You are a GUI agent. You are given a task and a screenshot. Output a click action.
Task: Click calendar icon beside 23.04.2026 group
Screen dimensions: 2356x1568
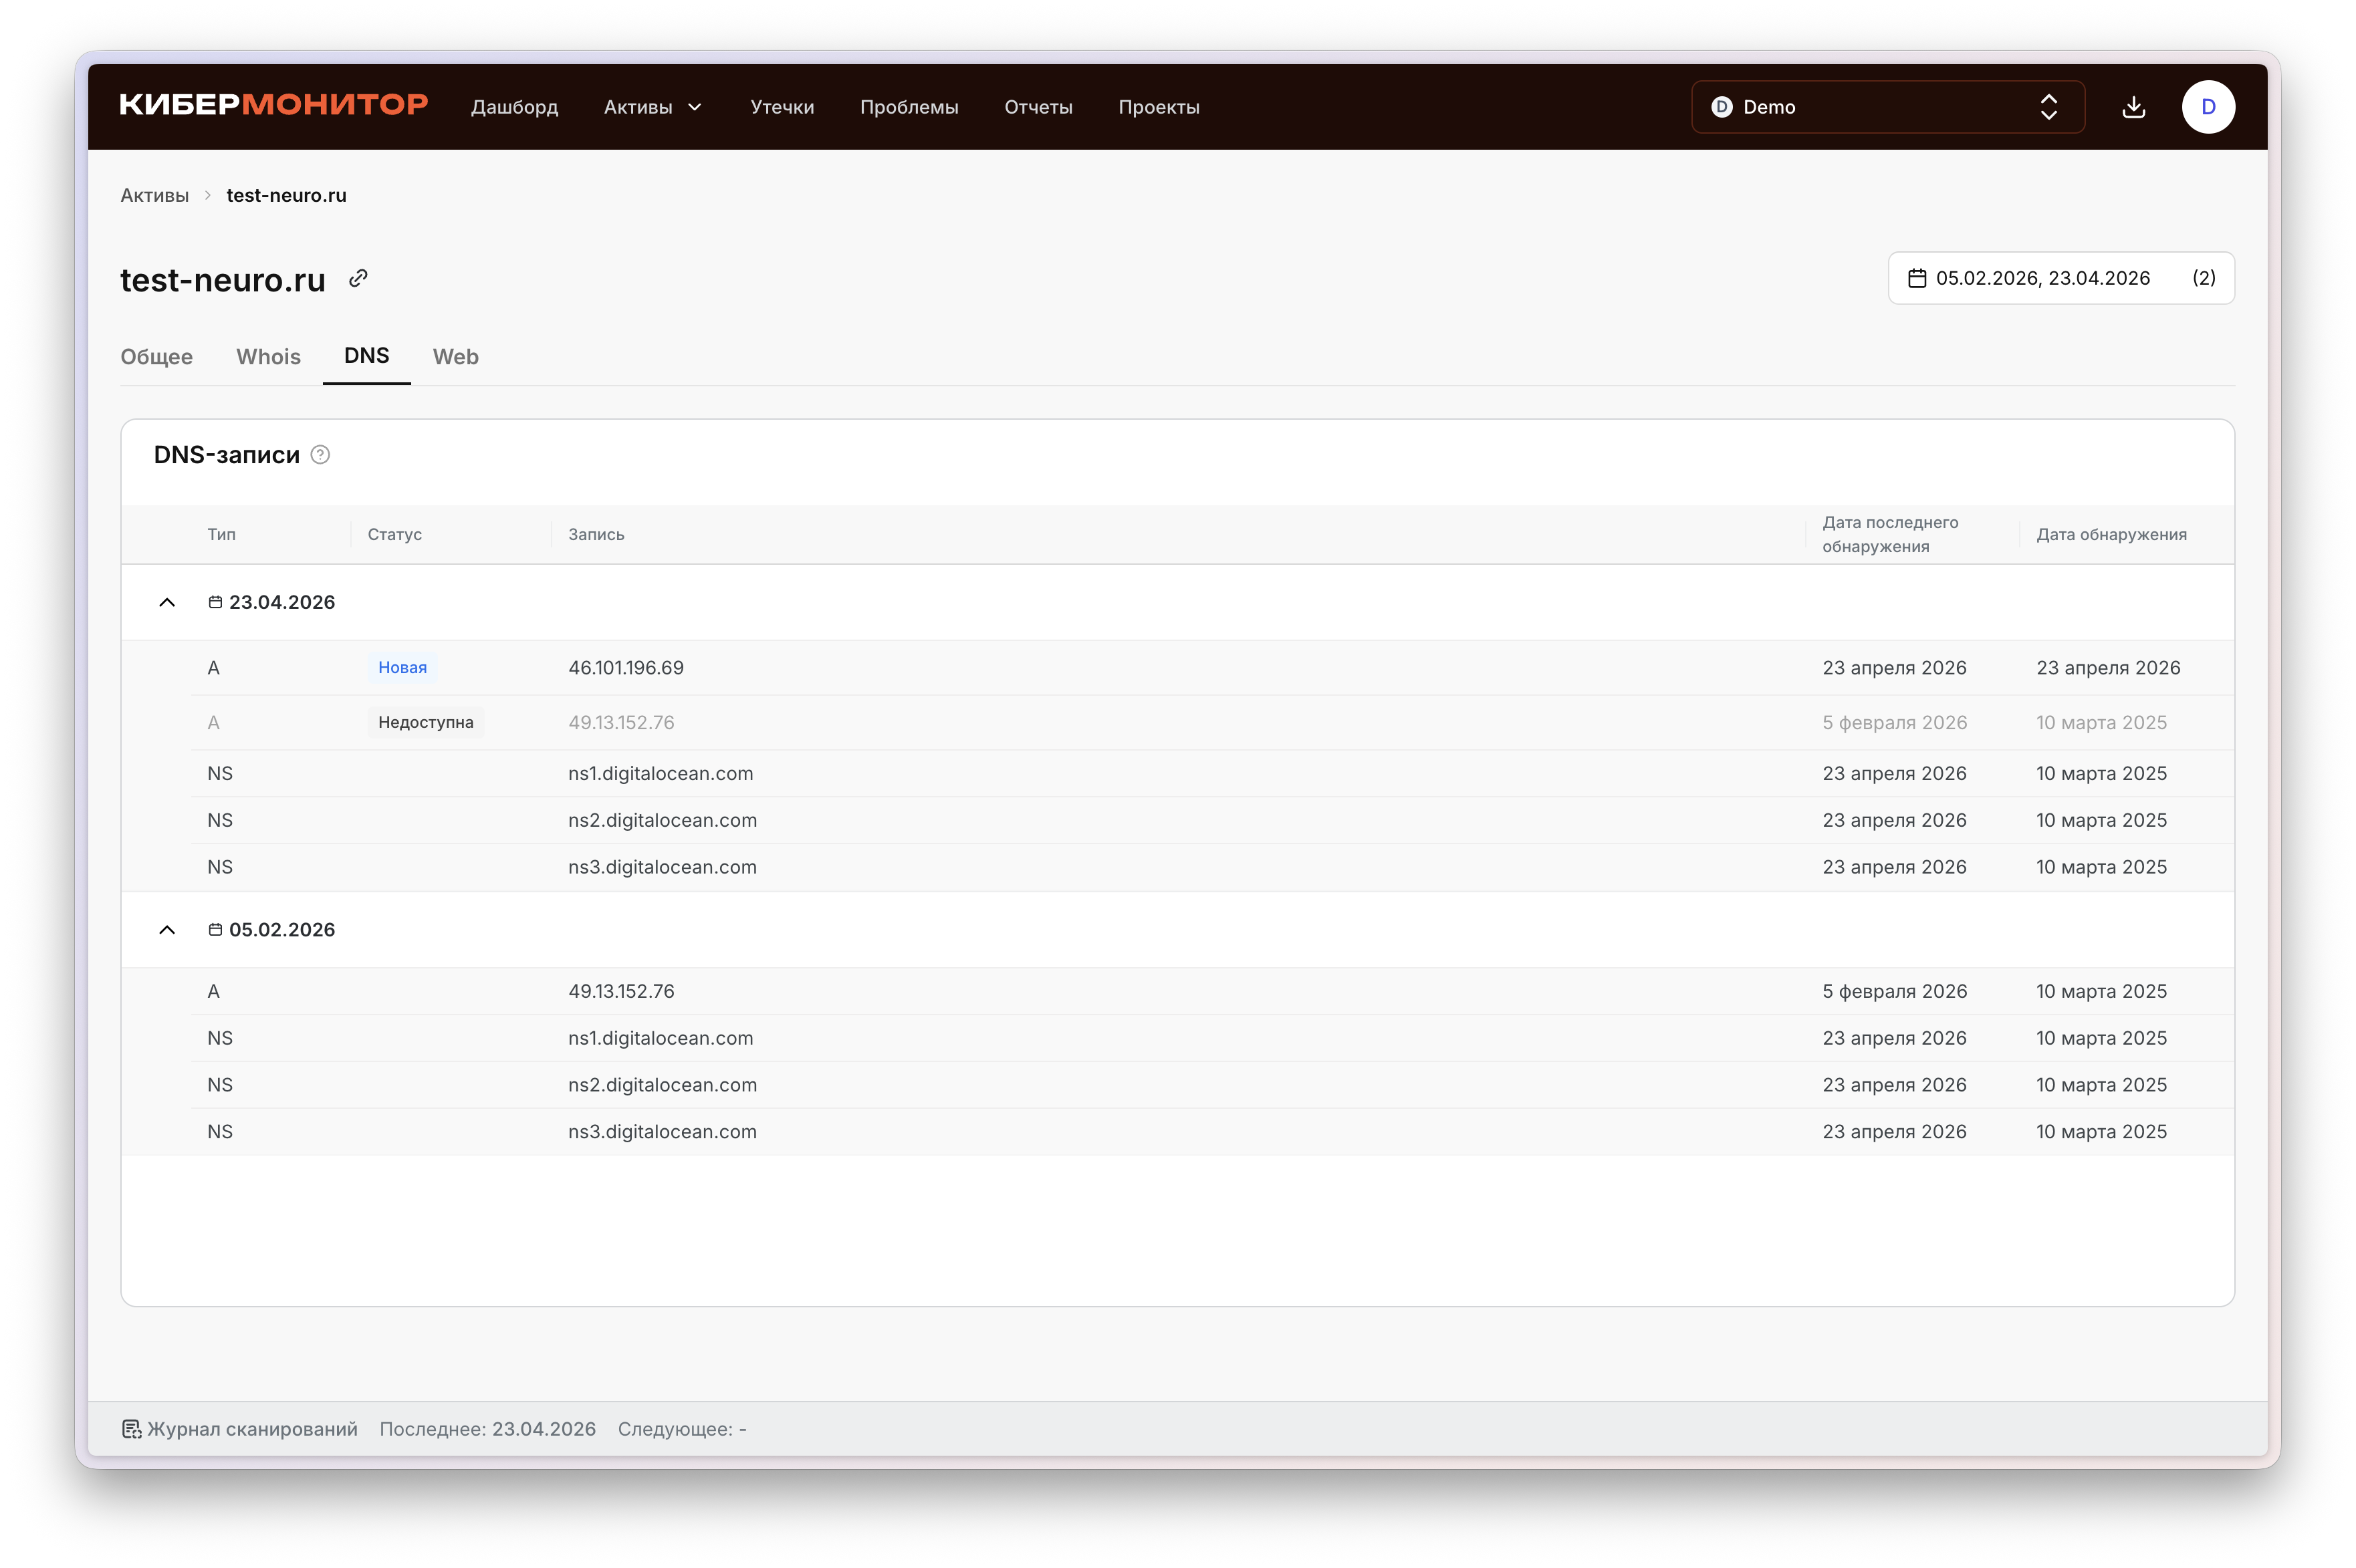coord(215,602)
